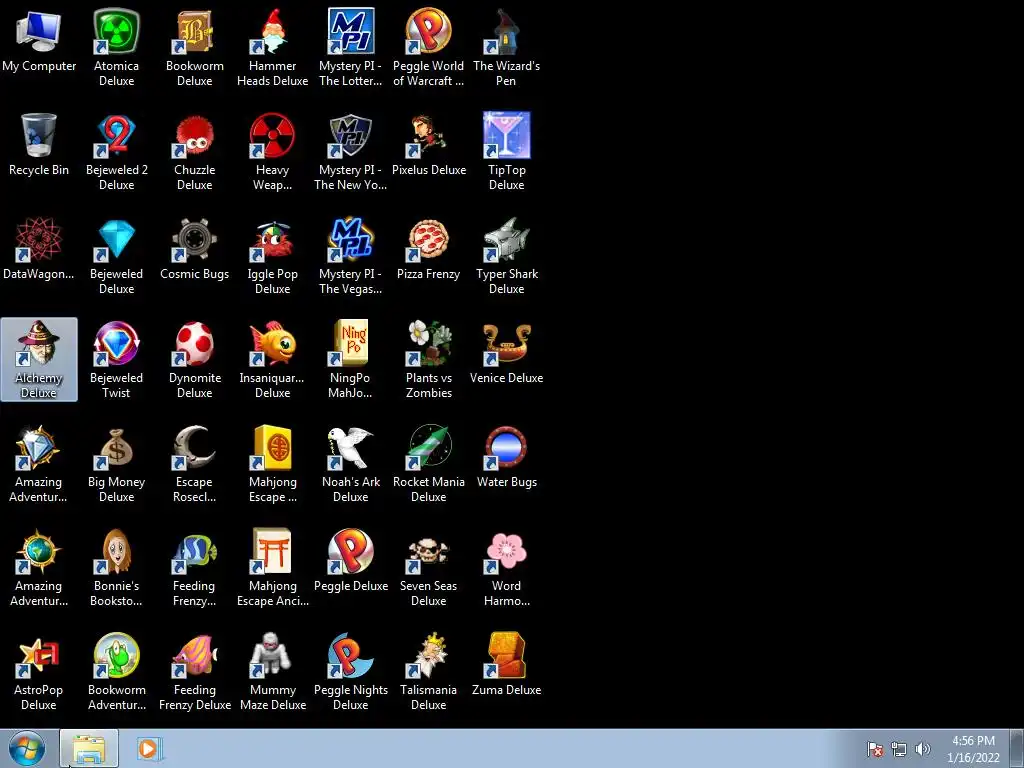The height and width of the screenshot is (768, 1024).
Task: Click the Peggle World of Warcraft icon
Action: click(428, 31)
